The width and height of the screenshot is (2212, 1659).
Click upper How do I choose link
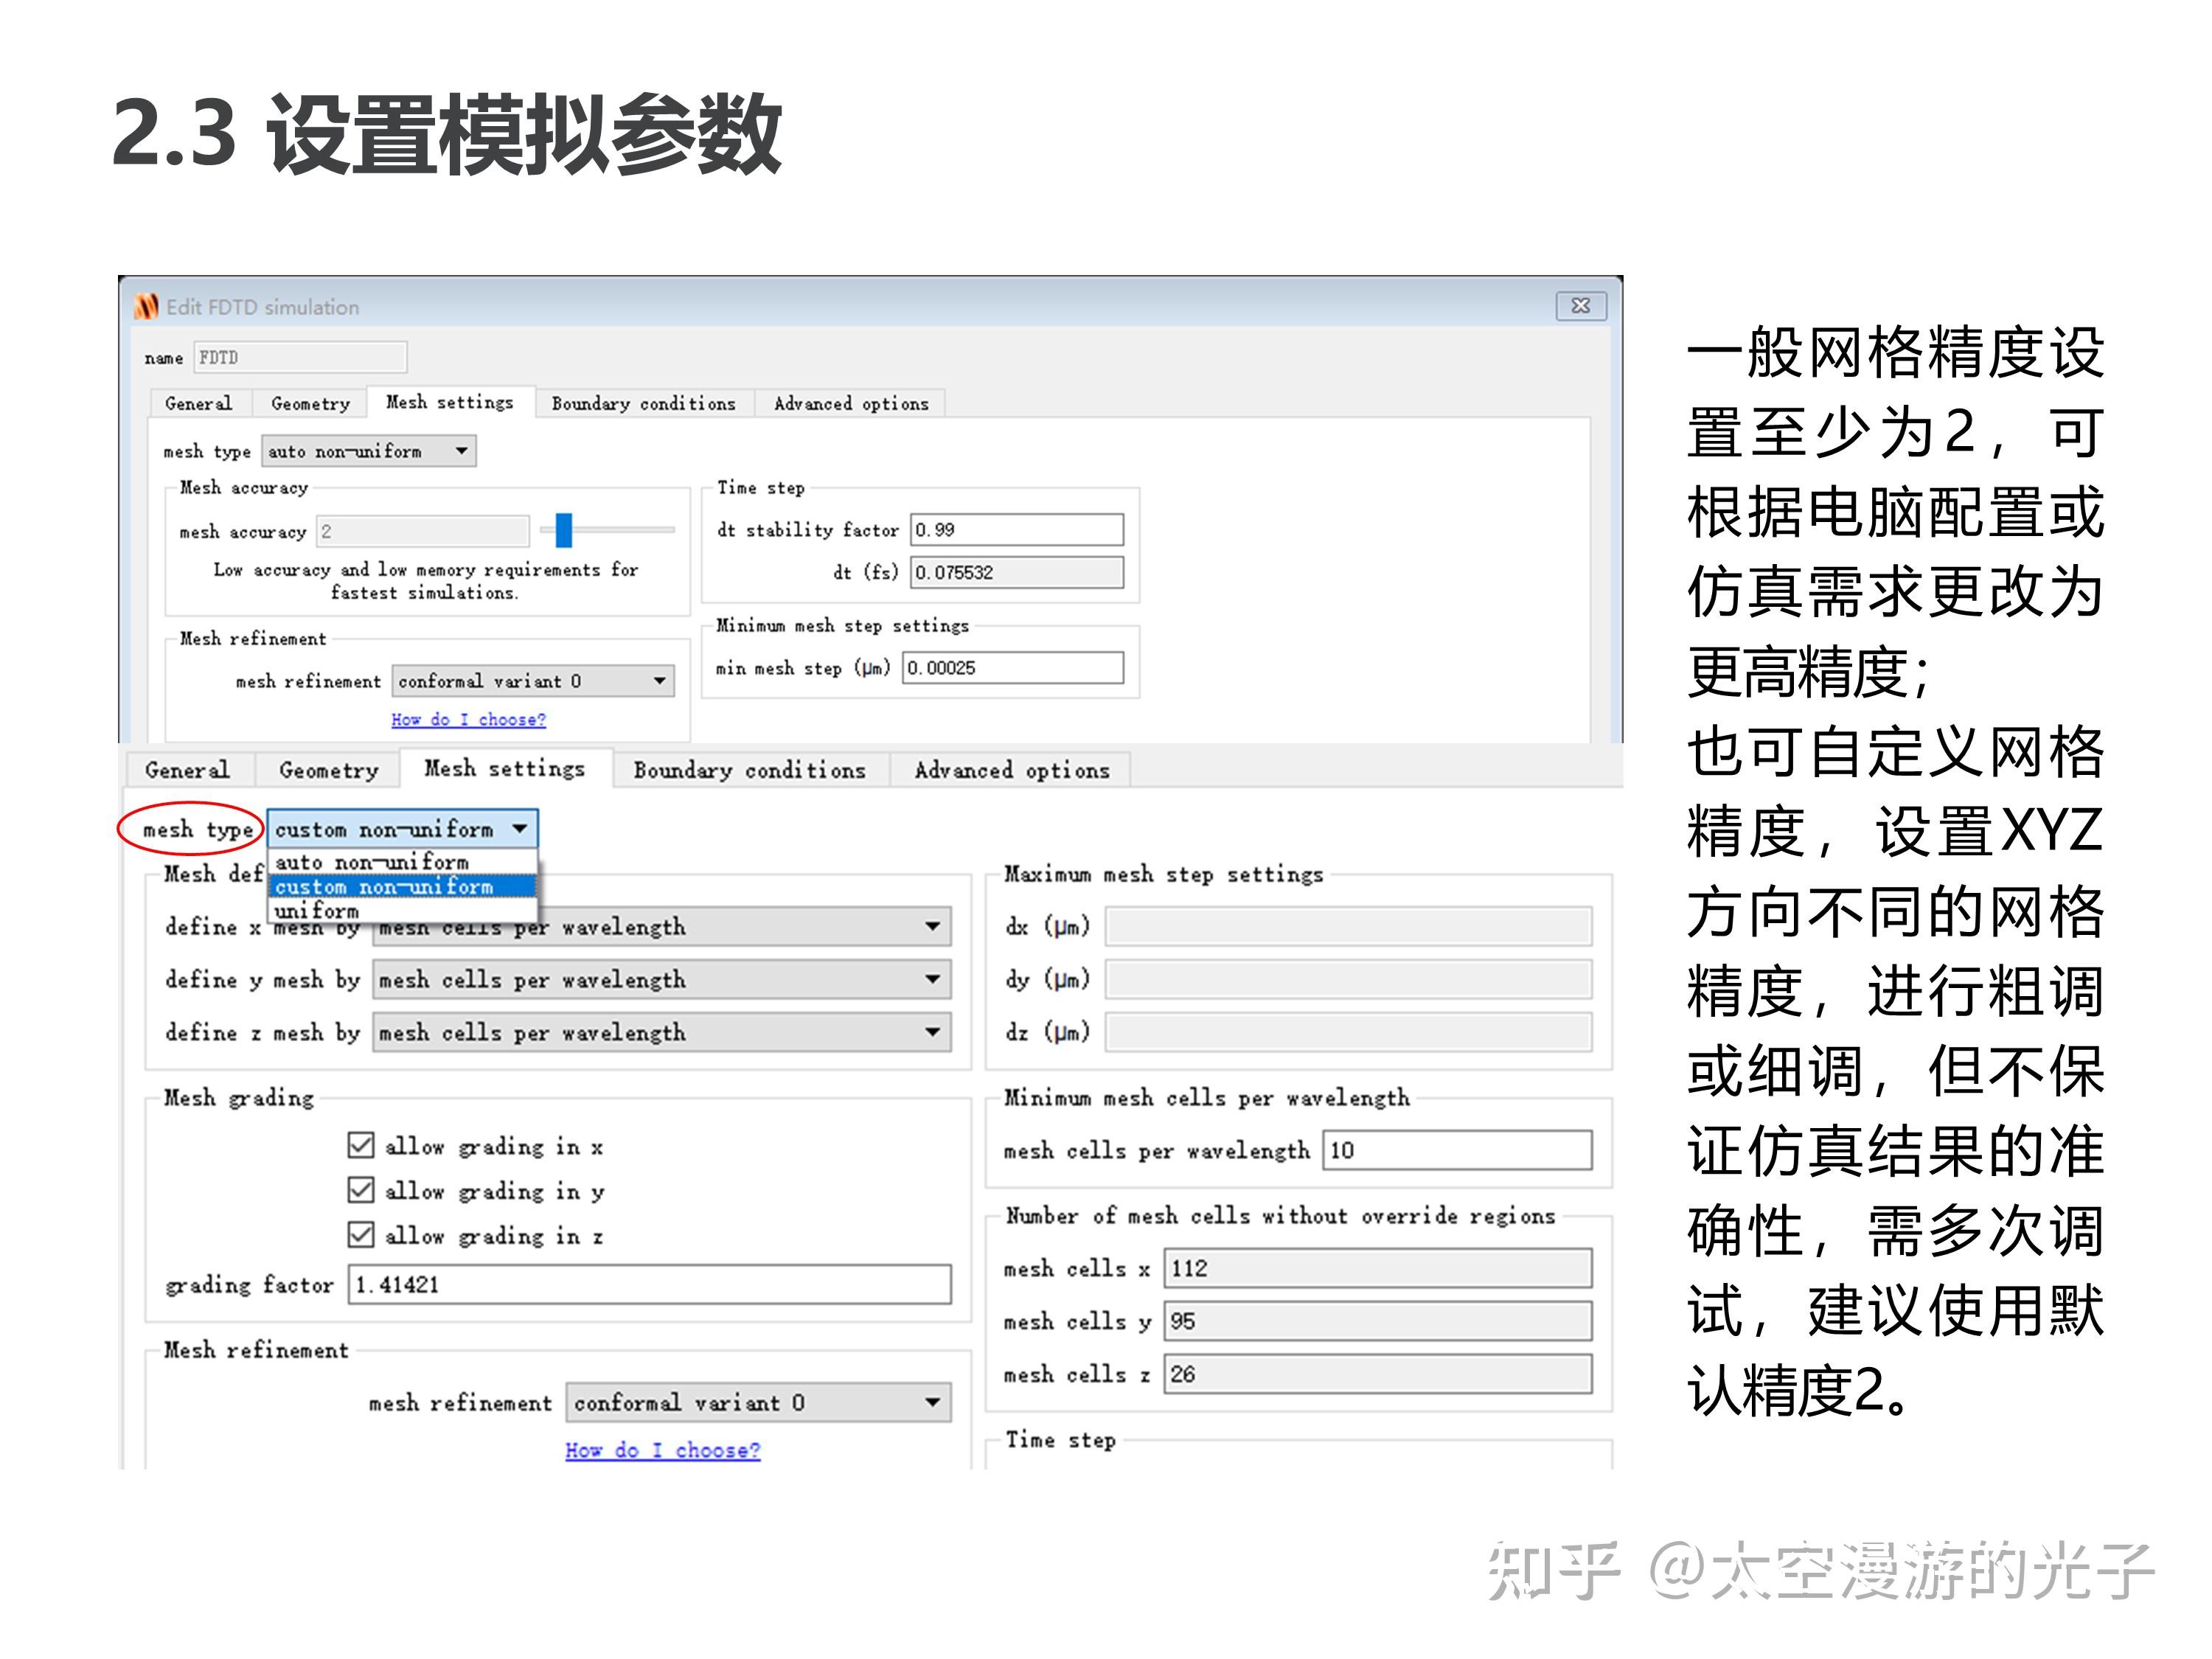(x=468, y=719)
